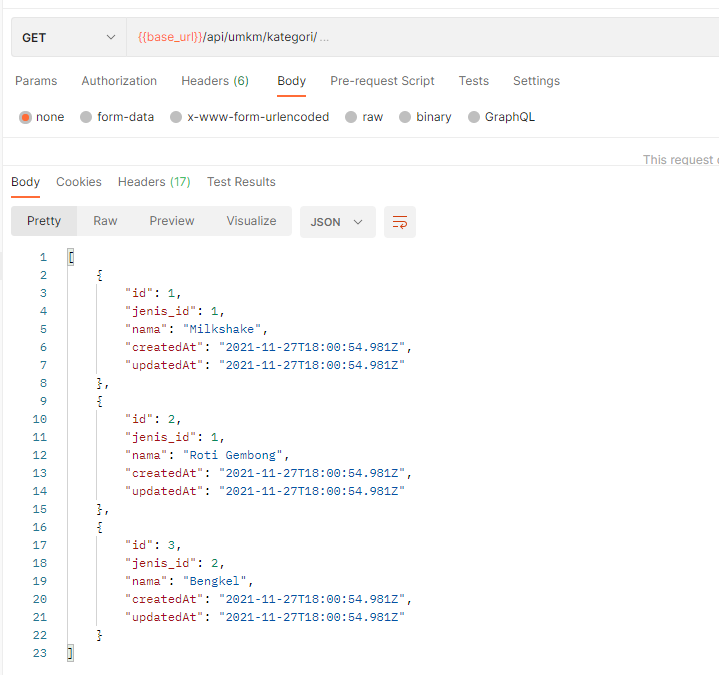This screenshot has height=675, width=719.
Task: Switch to the Authorization tab
Action: [119, 81]
